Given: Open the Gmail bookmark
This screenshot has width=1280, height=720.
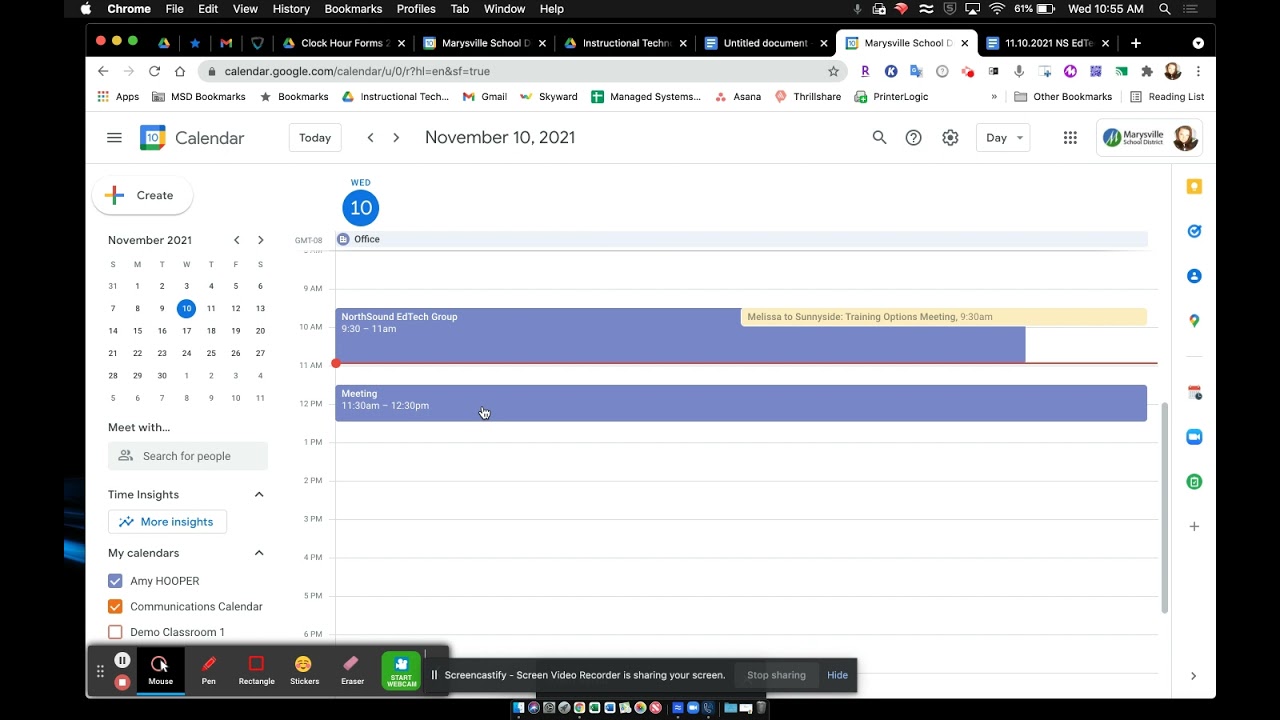Looking at the screenshot, I should tap(485, 97).
